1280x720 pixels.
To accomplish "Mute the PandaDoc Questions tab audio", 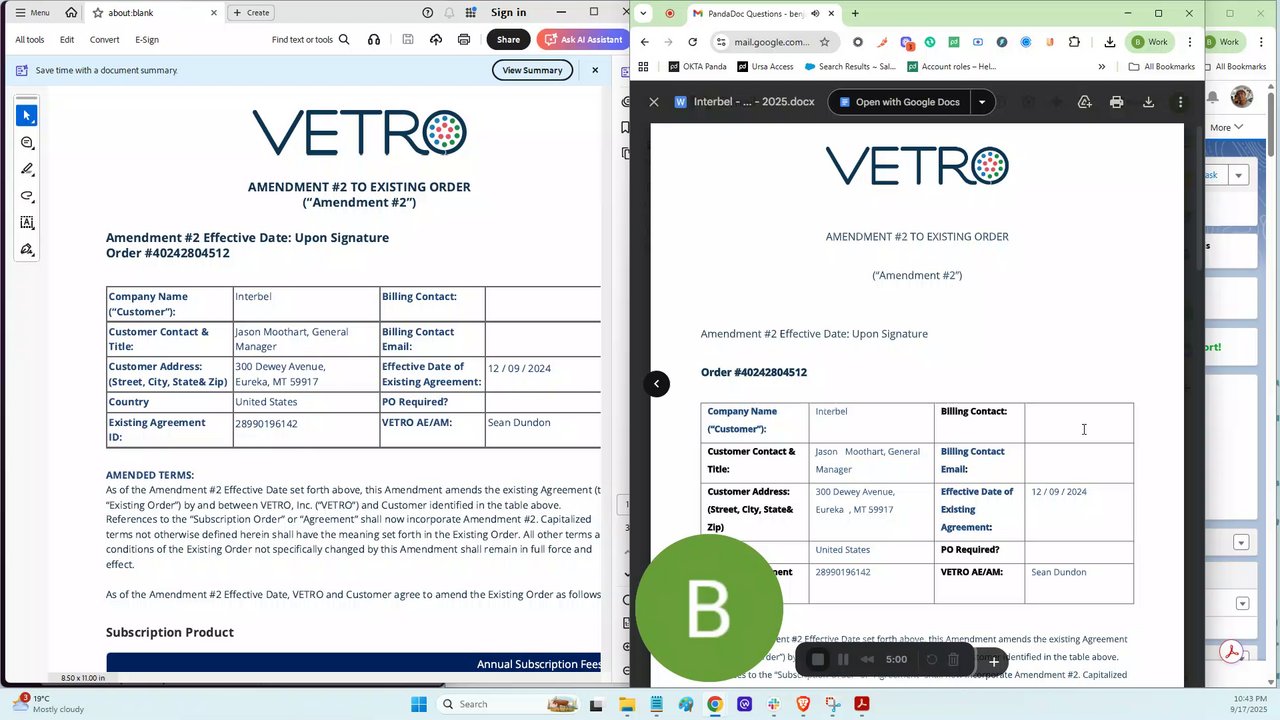I will tap(815, 14).
